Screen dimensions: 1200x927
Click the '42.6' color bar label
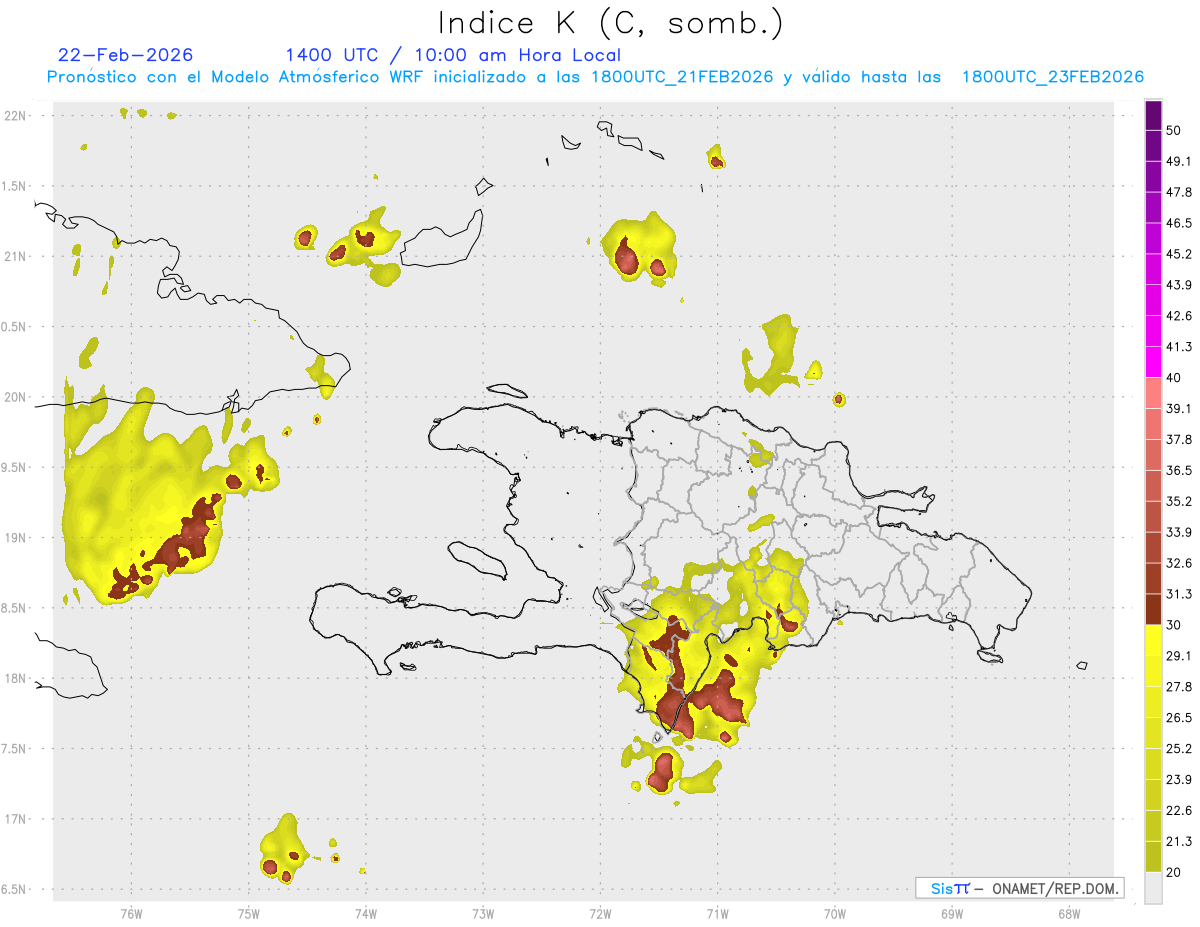pos(1179,316)
